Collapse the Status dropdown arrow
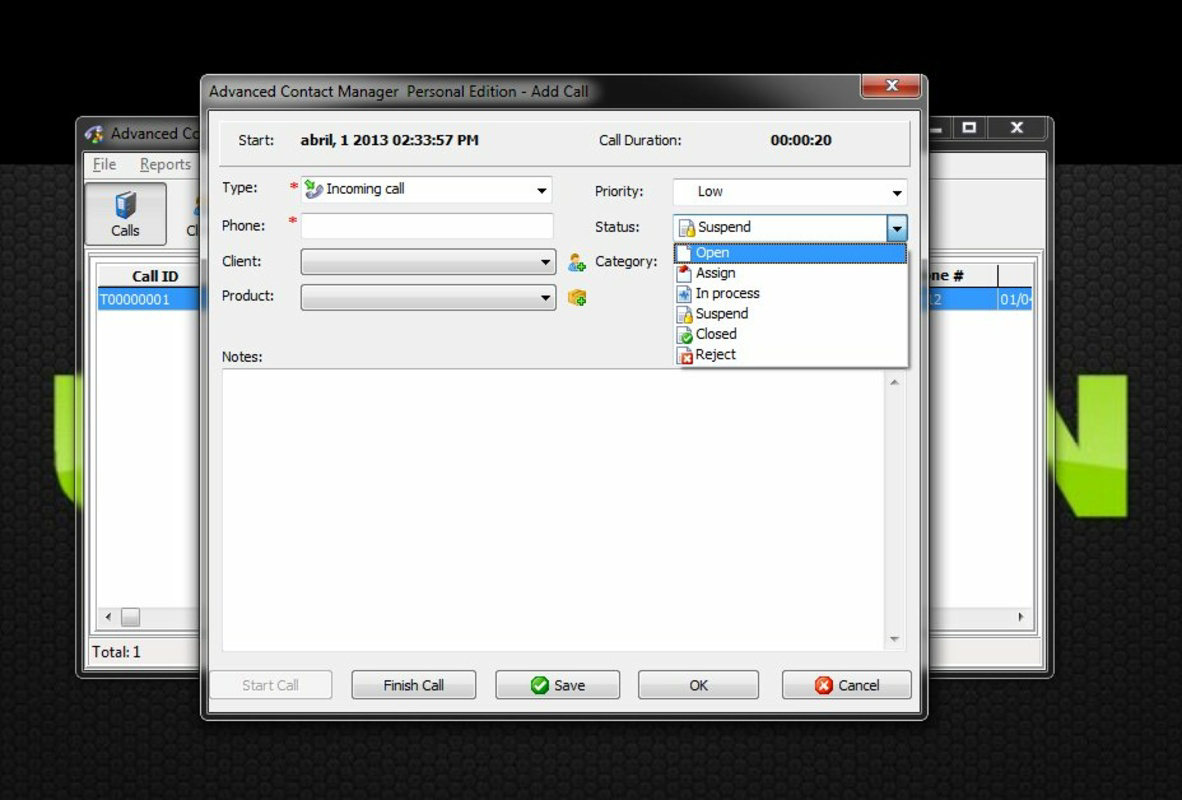The image size is (1182, 800). 896,228
